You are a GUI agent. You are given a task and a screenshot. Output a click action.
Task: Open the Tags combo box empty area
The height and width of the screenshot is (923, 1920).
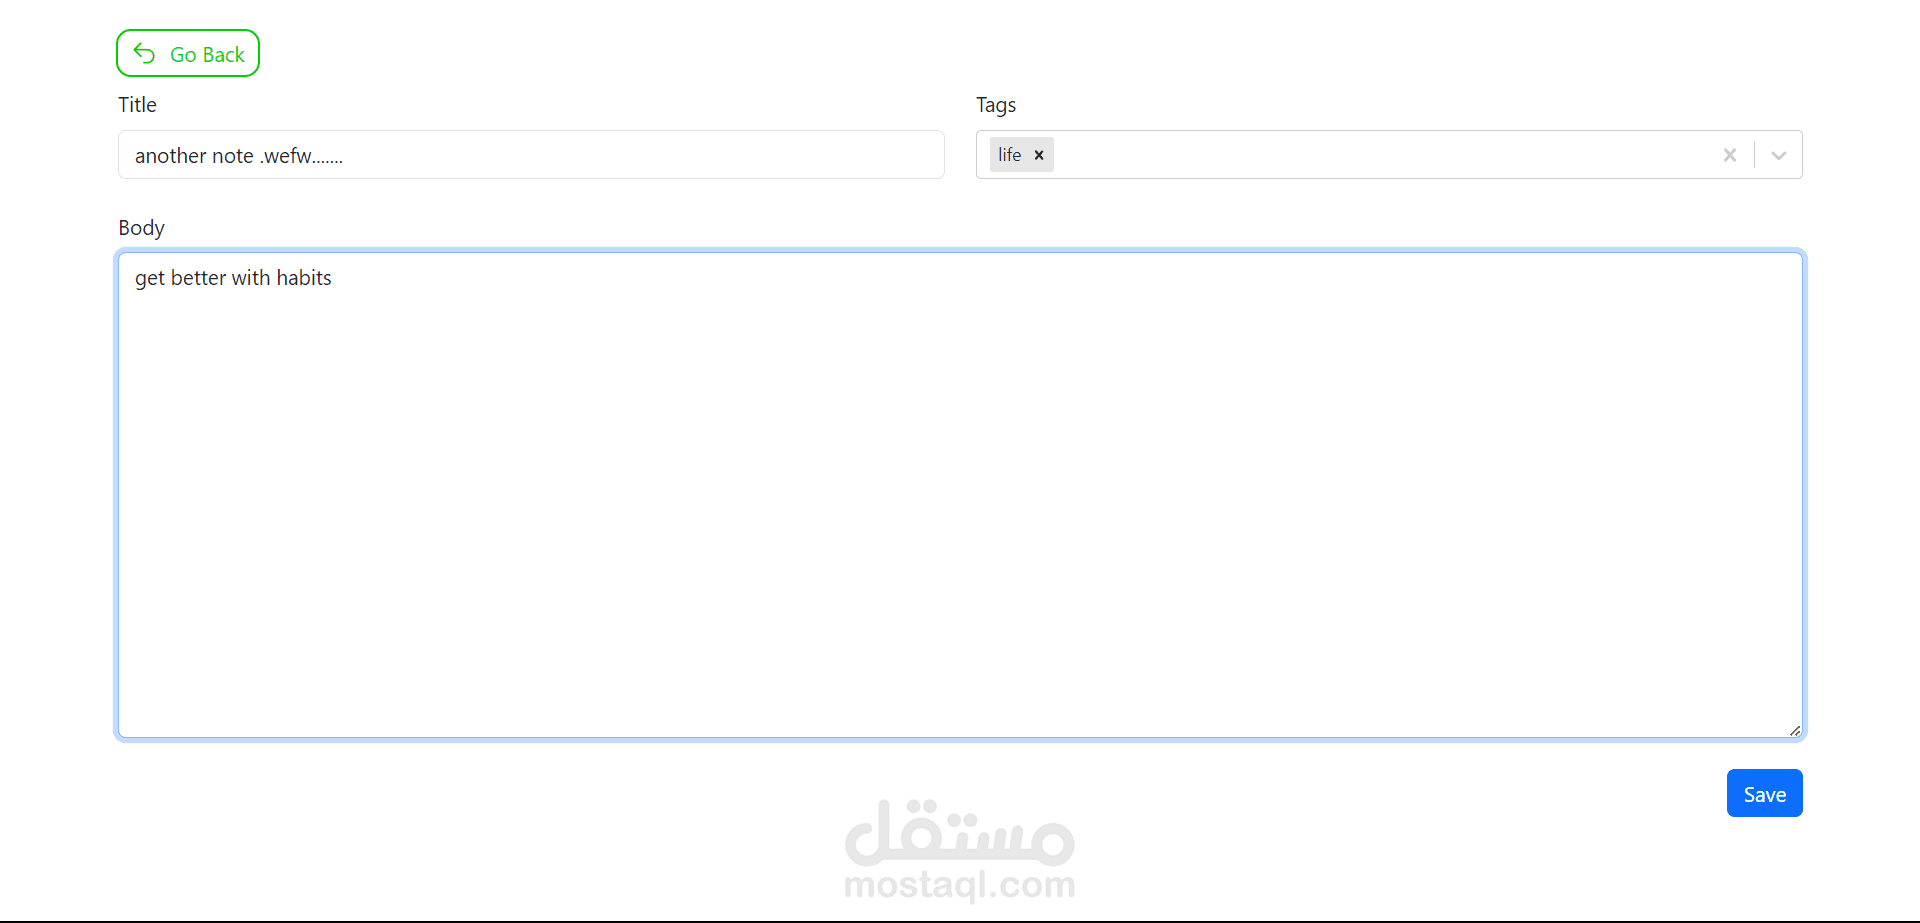[x=1380, y=155]
